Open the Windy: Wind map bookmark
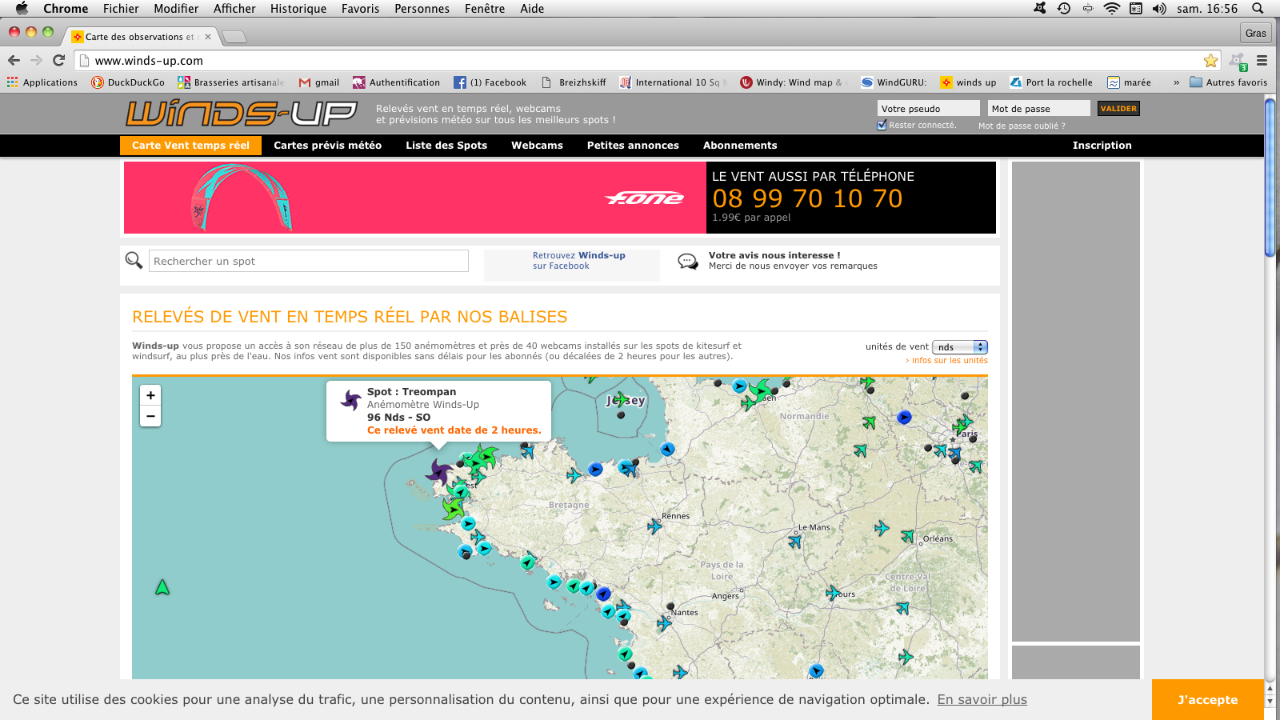1280x720 pixels. tap(792, 82)
